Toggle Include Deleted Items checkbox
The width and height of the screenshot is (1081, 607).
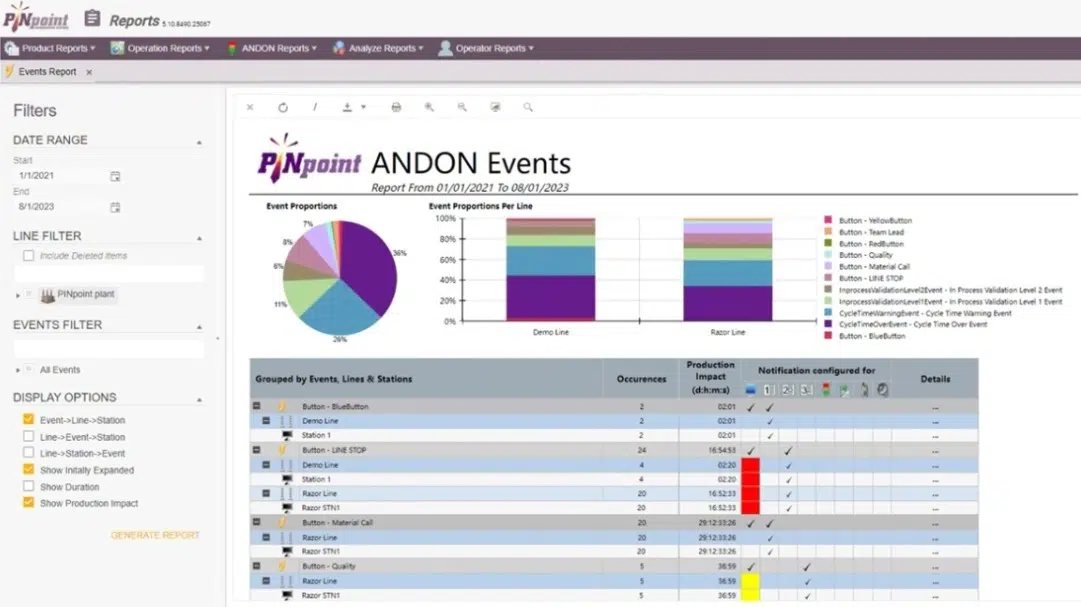click(x=28, y=256)
